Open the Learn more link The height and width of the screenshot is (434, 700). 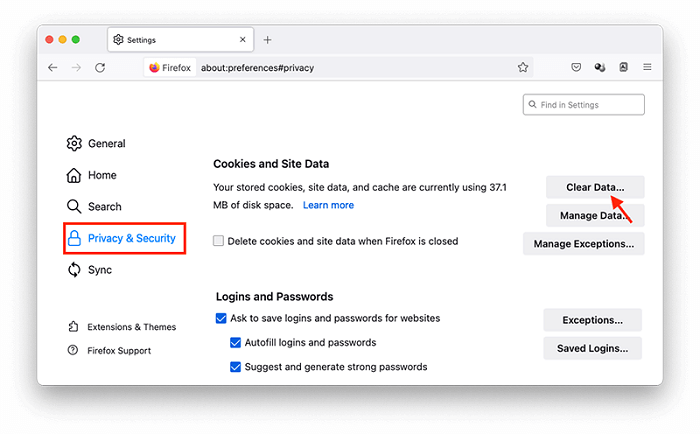(x=328, y=205)
